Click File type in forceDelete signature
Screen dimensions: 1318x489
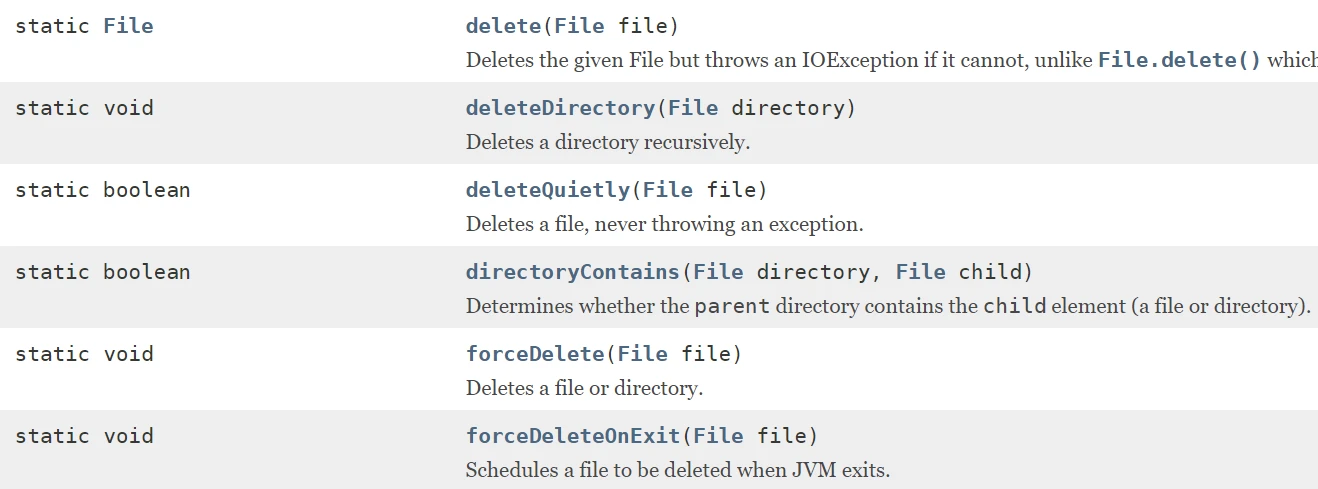point(643,354)
